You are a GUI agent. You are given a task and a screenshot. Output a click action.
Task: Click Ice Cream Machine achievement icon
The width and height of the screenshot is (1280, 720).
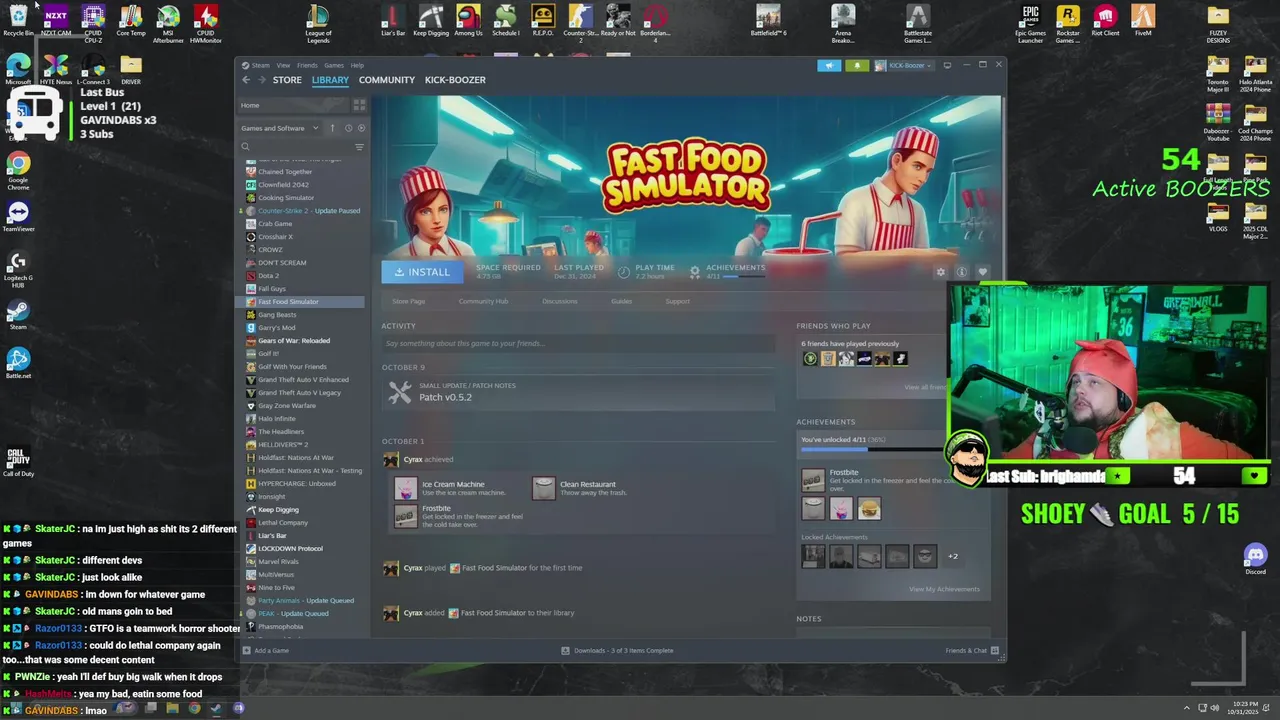click(405, 488)
